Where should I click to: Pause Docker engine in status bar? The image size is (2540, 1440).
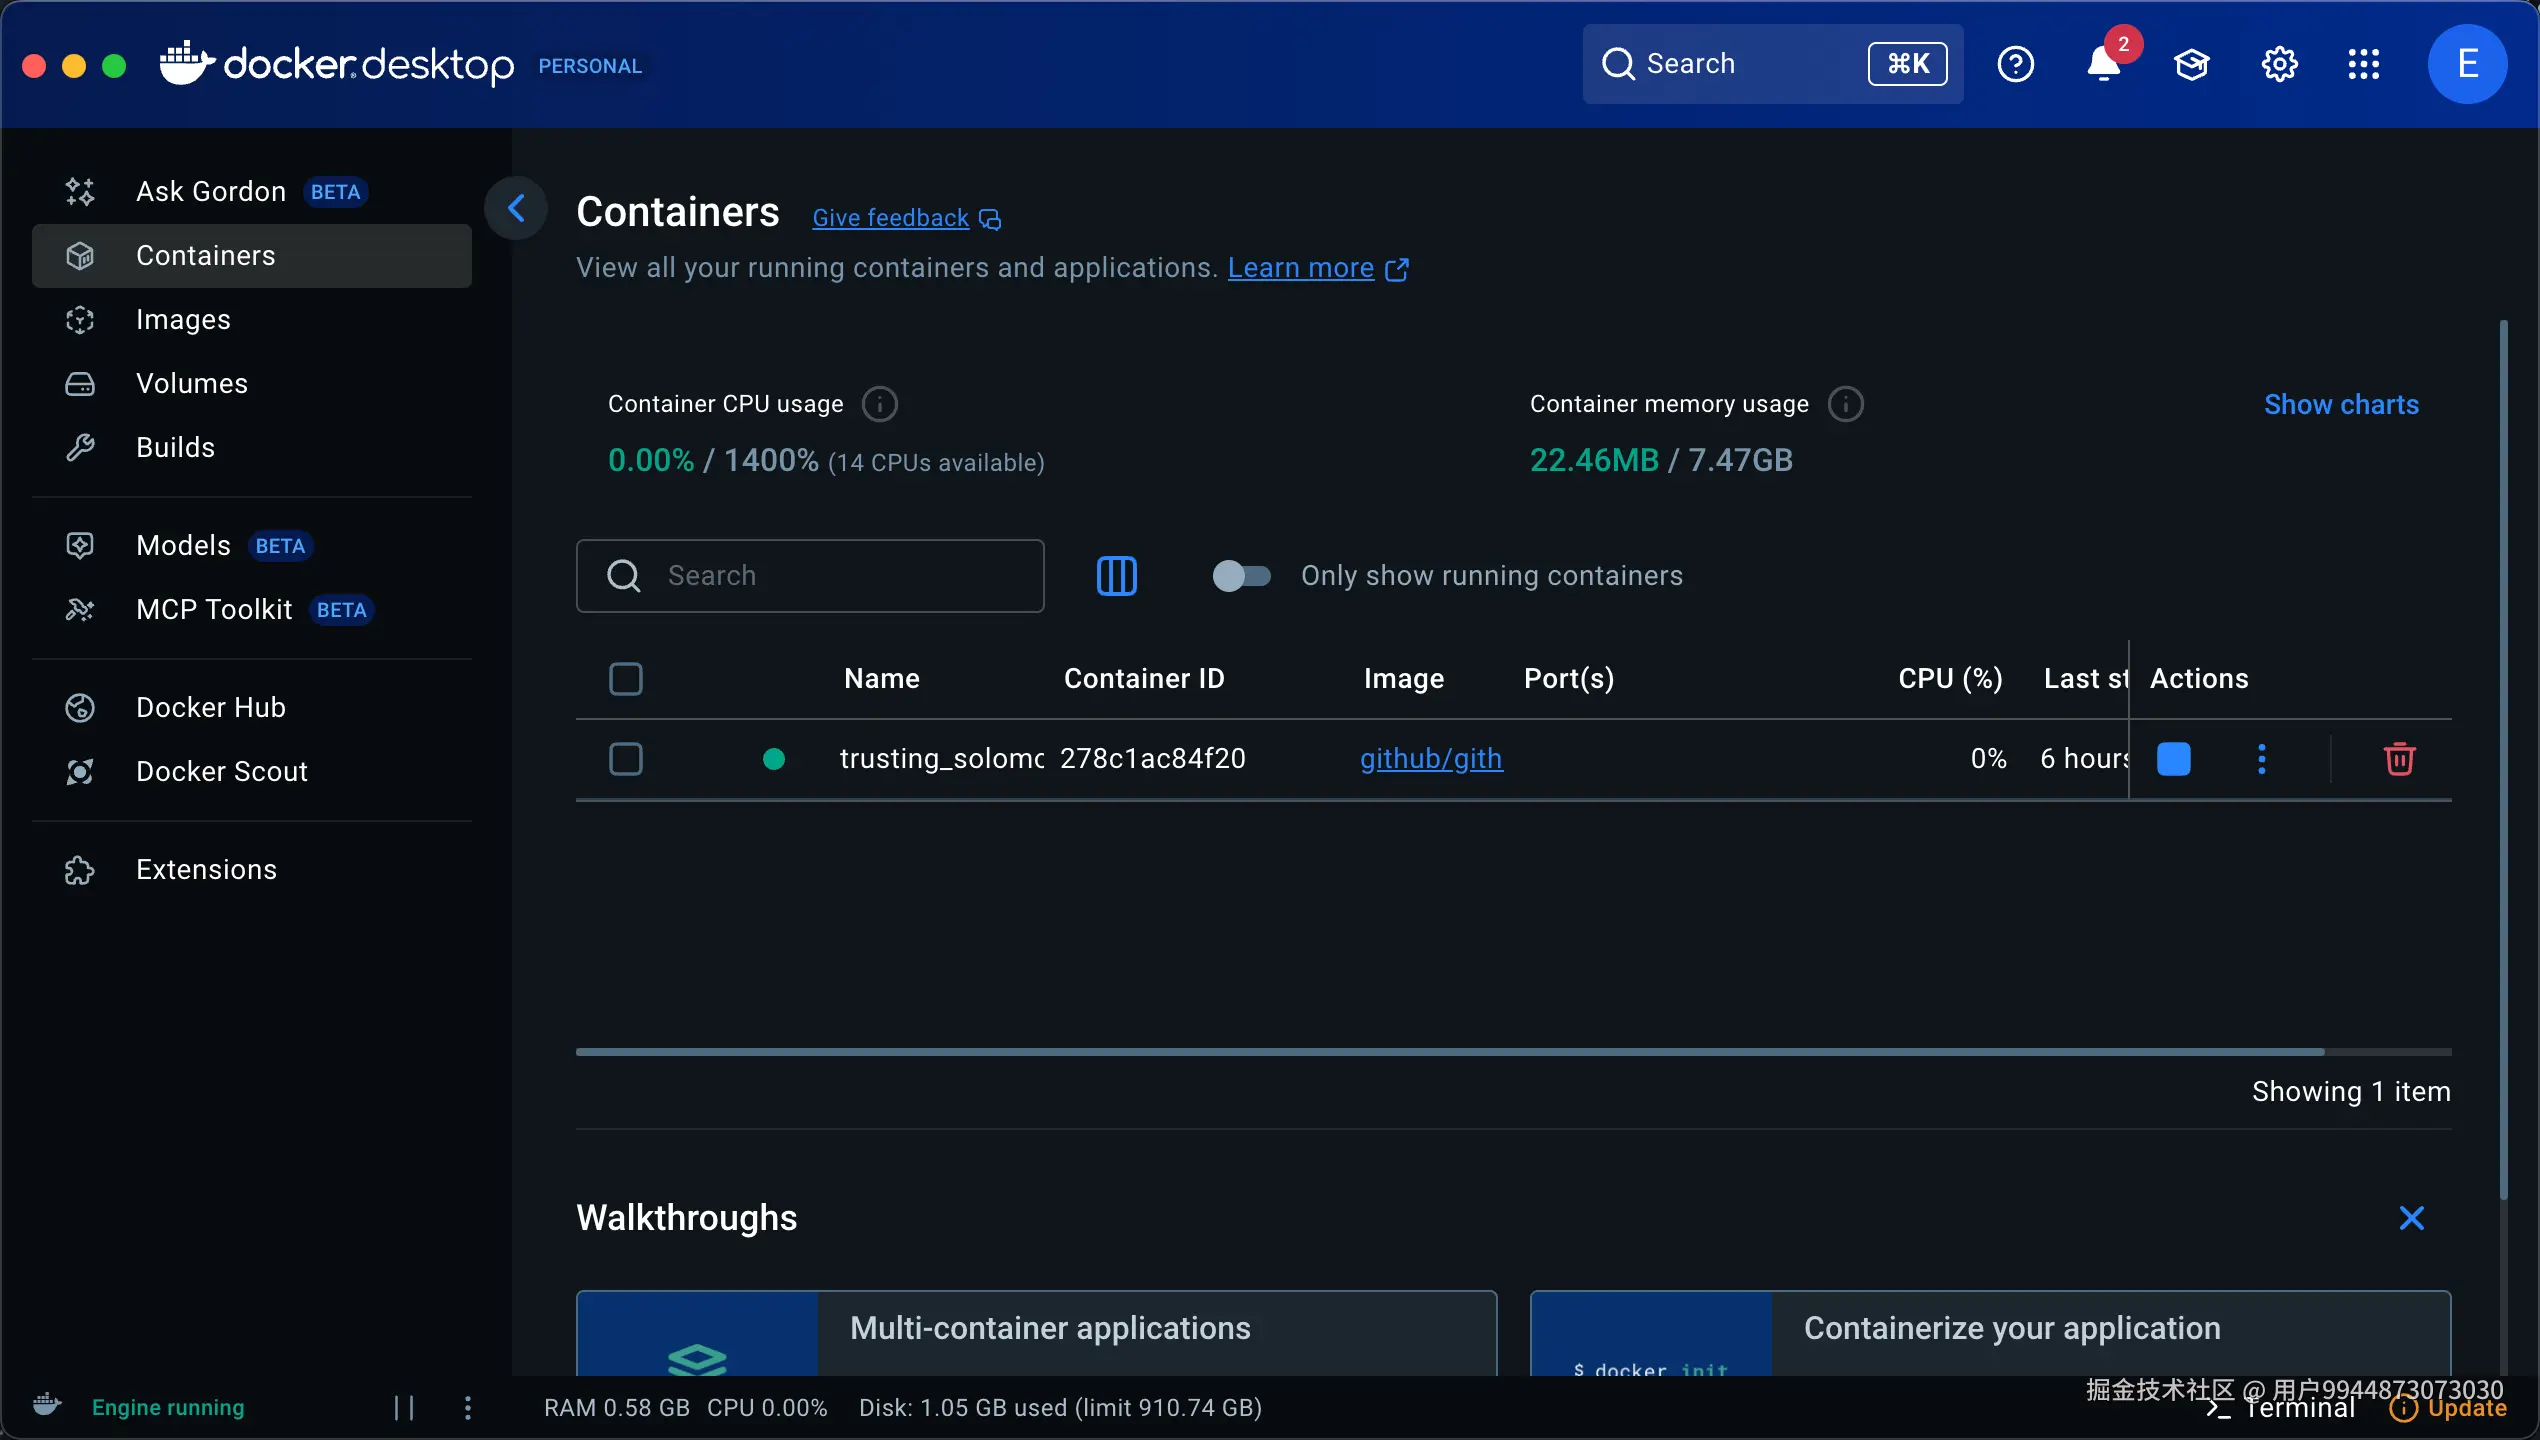pos(404,1408)
